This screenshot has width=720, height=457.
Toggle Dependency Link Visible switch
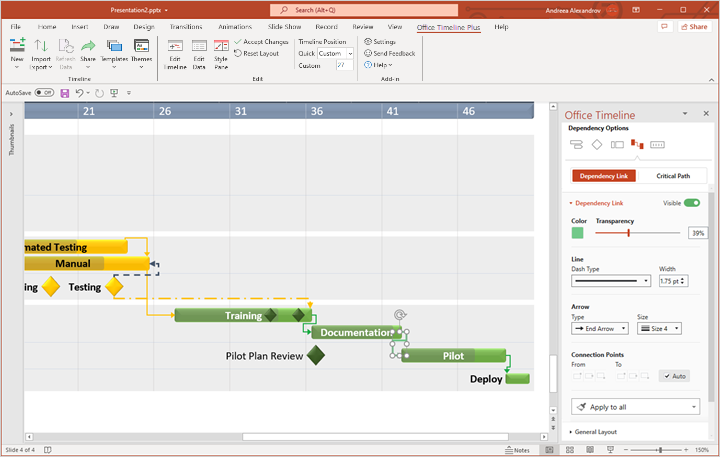[x=691, y=203]
